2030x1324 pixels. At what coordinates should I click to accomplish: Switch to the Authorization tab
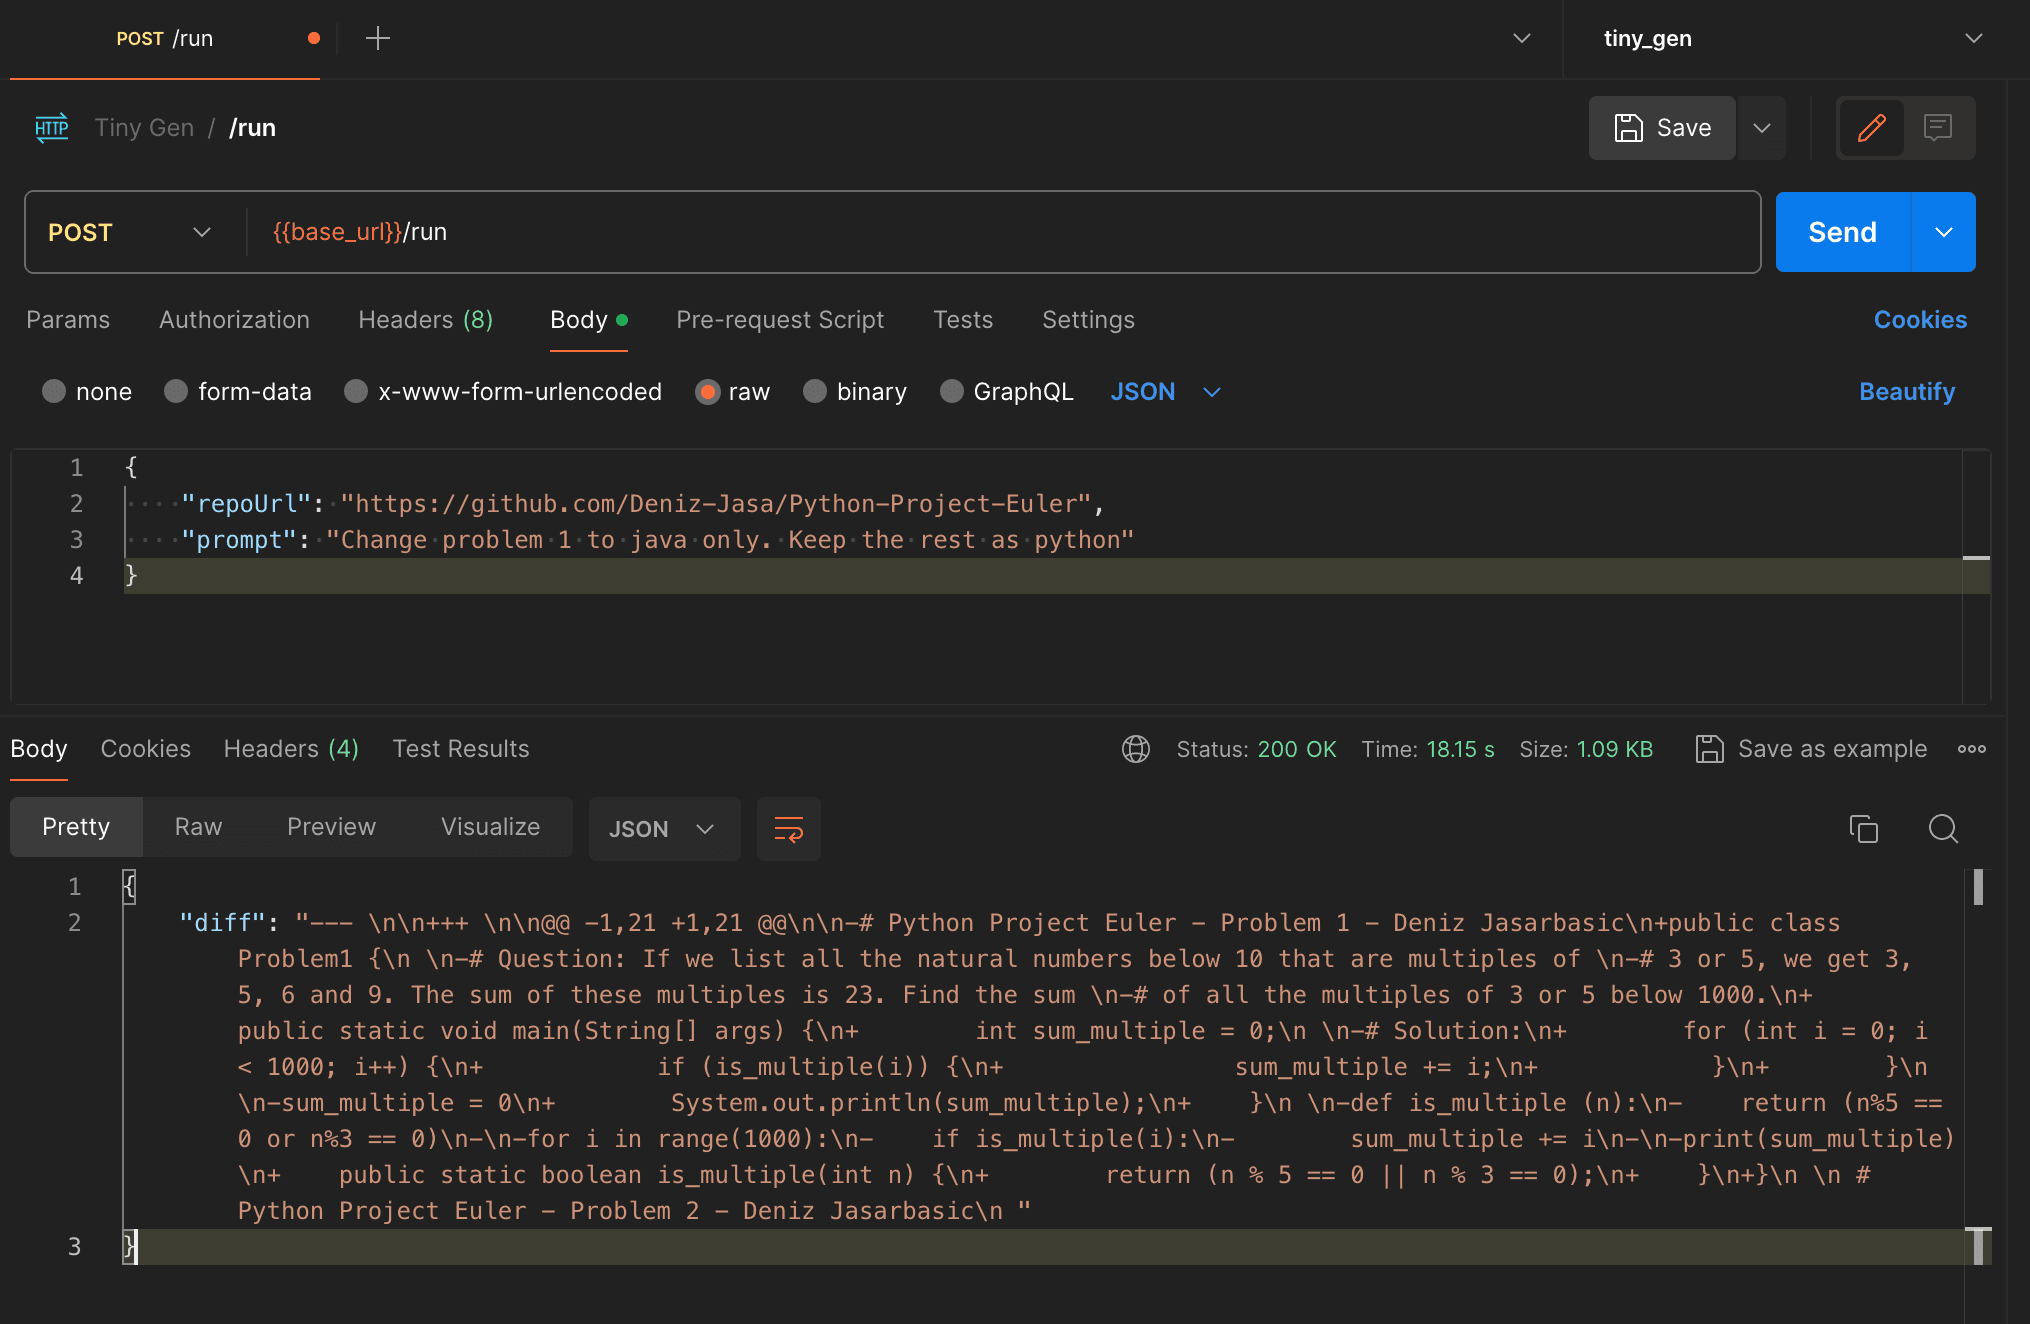234,320
